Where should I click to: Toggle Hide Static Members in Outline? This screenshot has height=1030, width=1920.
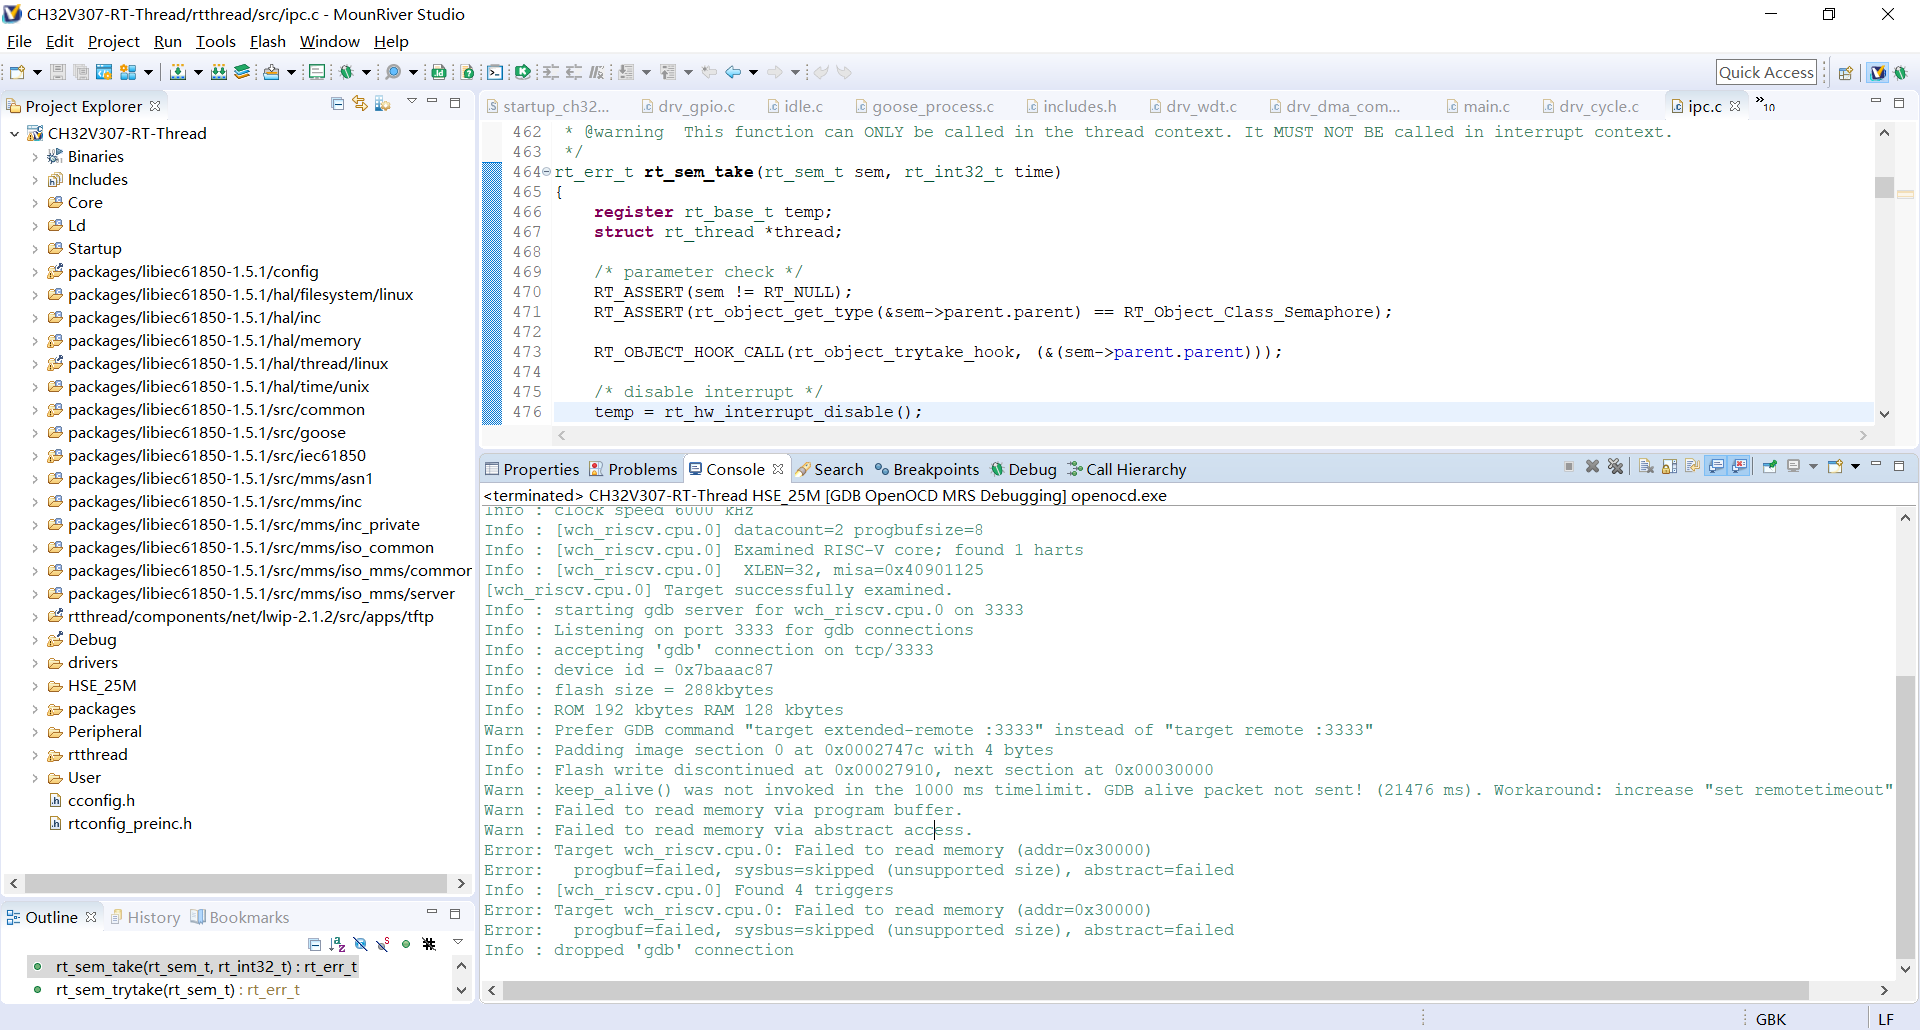pyautogui.click(x=383, y=944)
